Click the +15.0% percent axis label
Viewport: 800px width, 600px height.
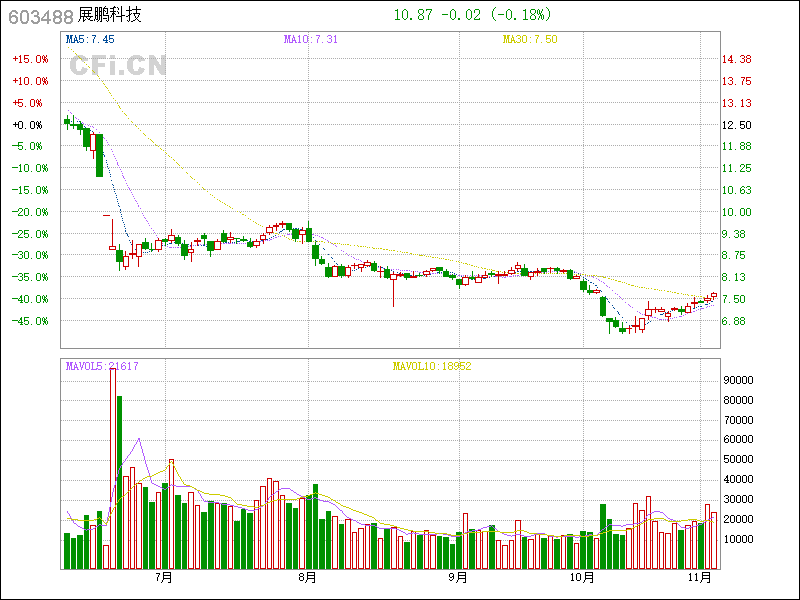click(30, 60)
